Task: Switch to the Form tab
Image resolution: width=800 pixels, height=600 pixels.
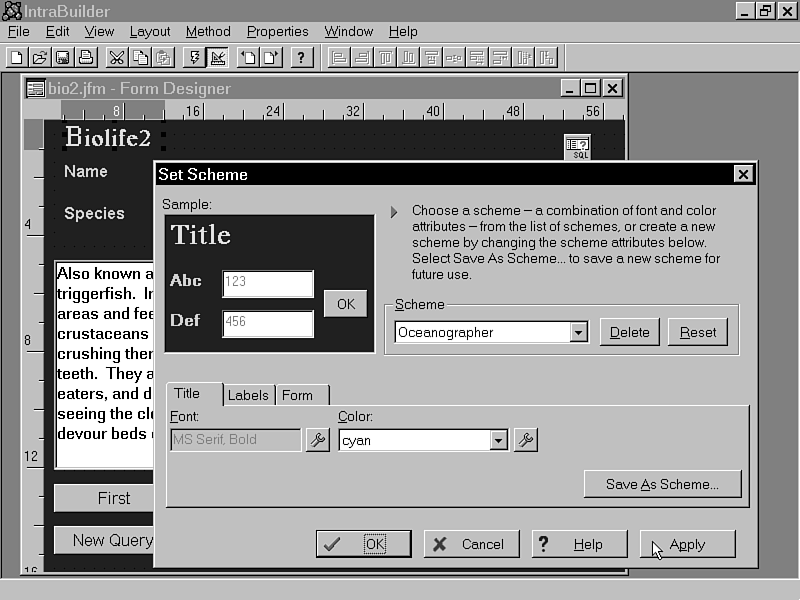Action: (297, 395)
